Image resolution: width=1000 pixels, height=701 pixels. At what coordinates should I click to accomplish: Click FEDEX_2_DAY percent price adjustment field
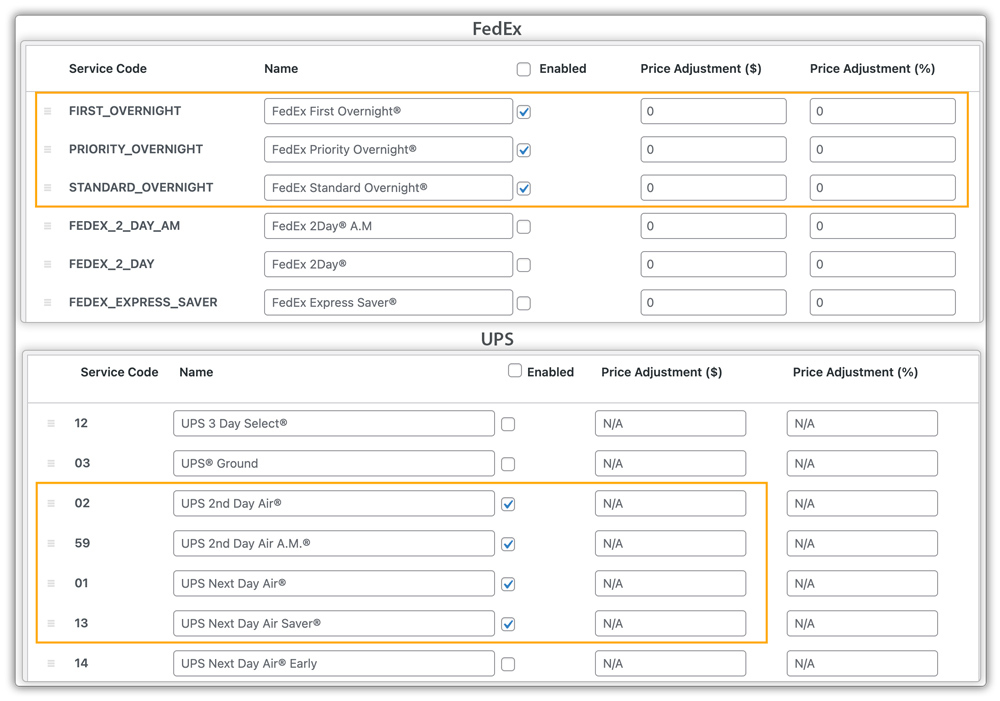point(883,264)
